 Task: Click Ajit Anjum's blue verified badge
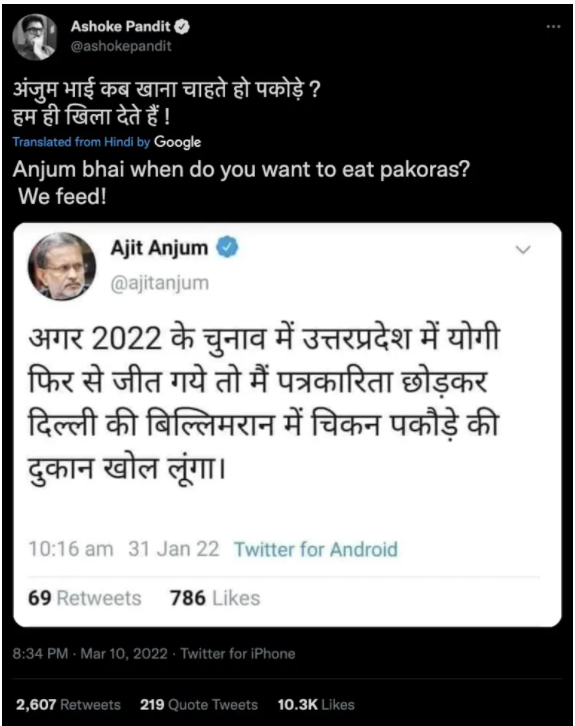click(x=227, y=247)
